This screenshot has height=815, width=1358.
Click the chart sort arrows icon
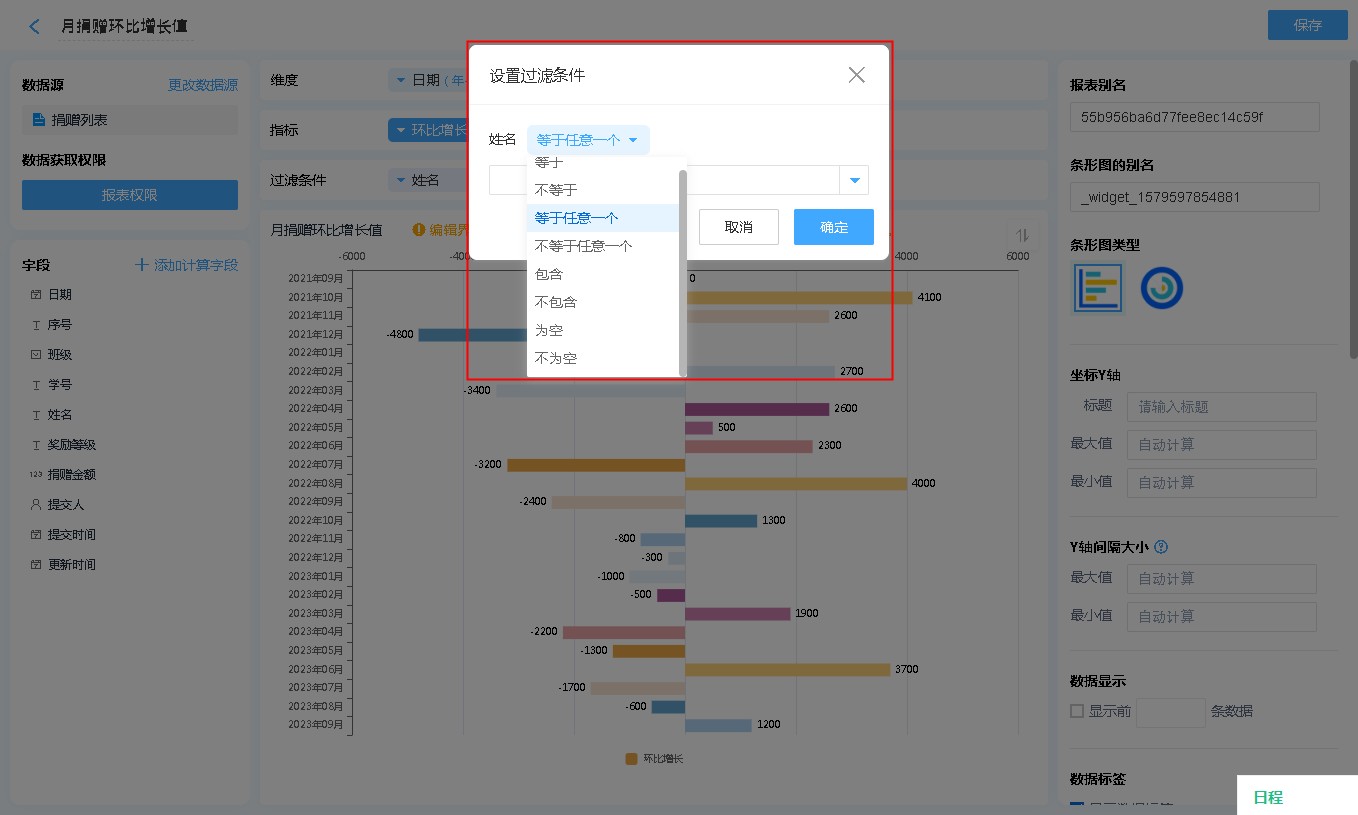coord(1022,235)
